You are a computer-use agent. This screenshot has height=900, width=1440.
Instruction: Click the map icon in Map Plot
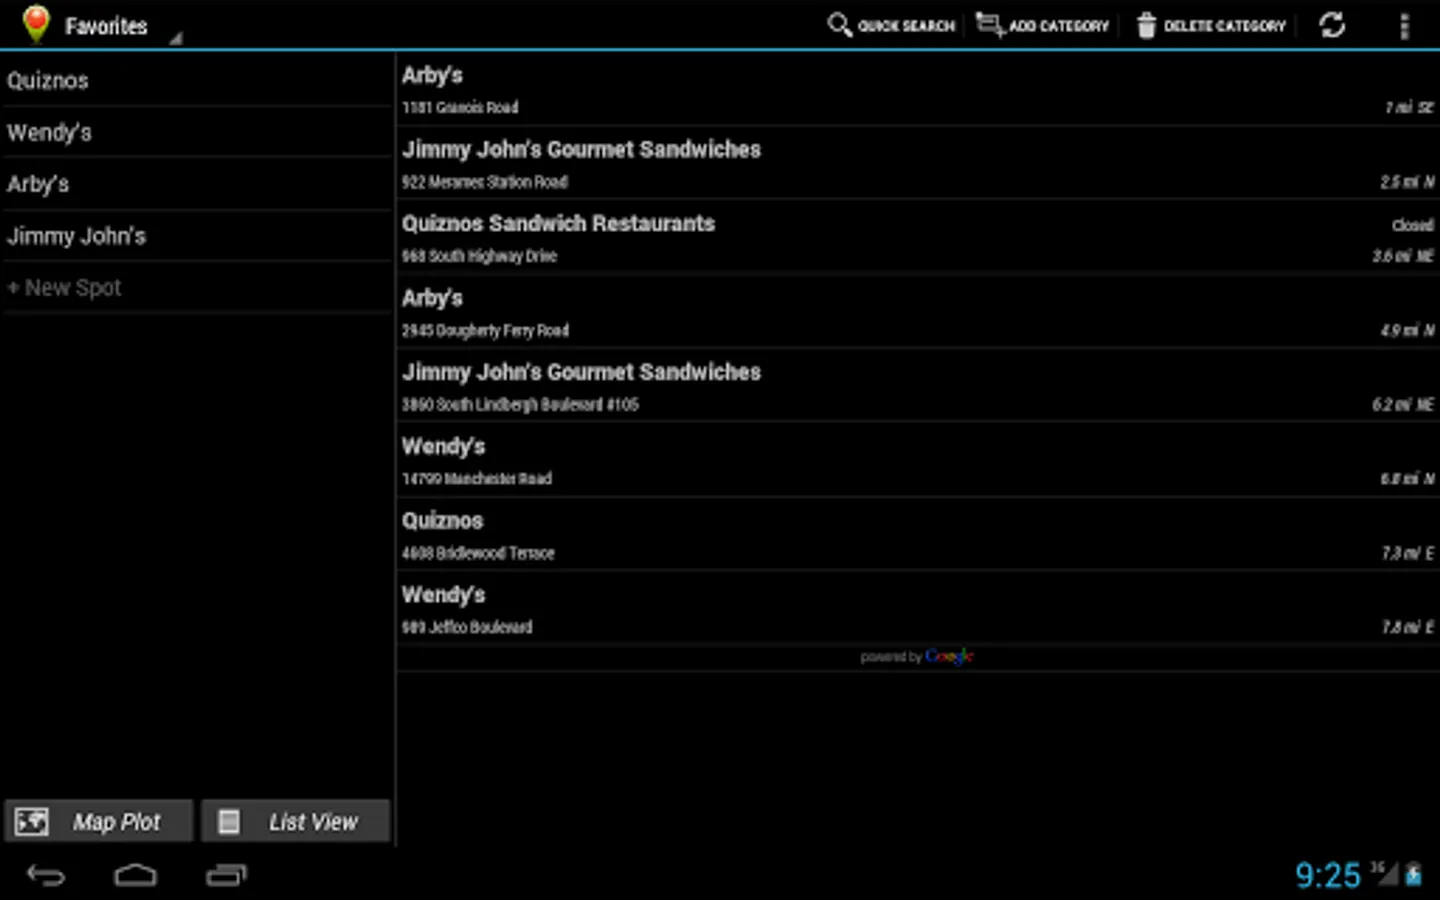click(31, 821)
